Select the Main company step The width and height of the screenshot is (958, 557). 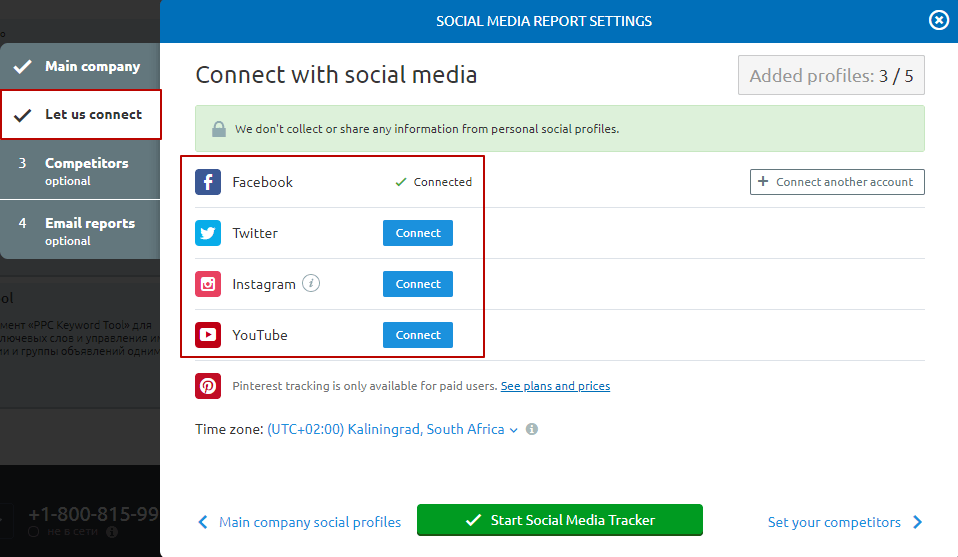[x=80, y=66]
